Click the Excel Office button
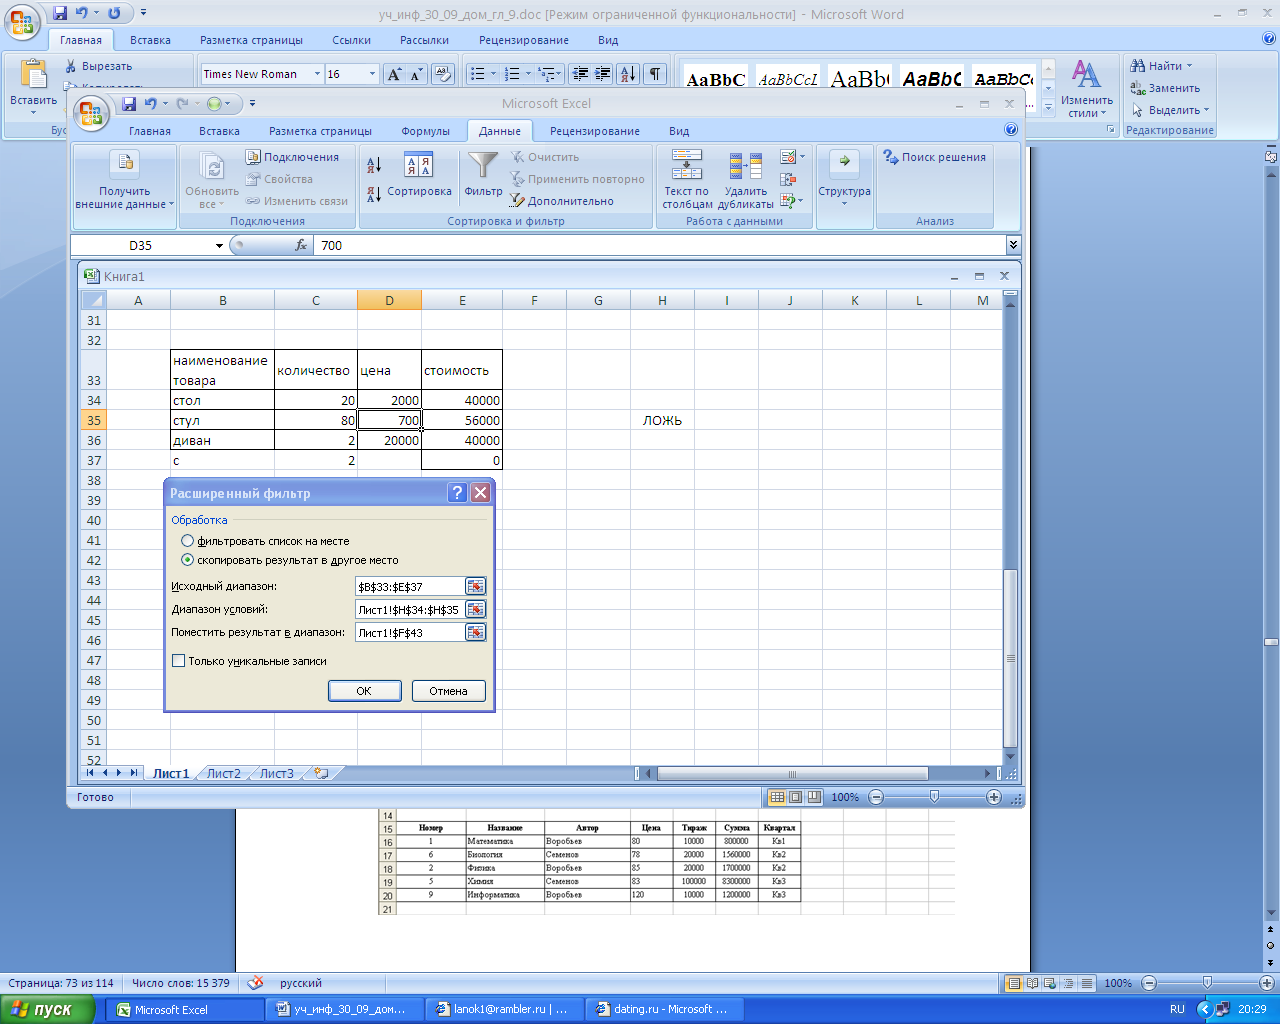The height and width of the screenshot is (1024, 1280). [x=92, y=114]
